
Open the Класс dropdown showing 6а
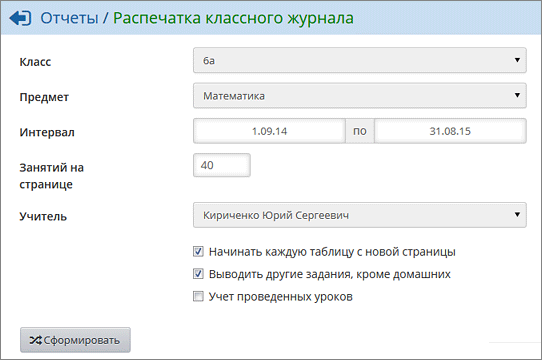(359, 61)
